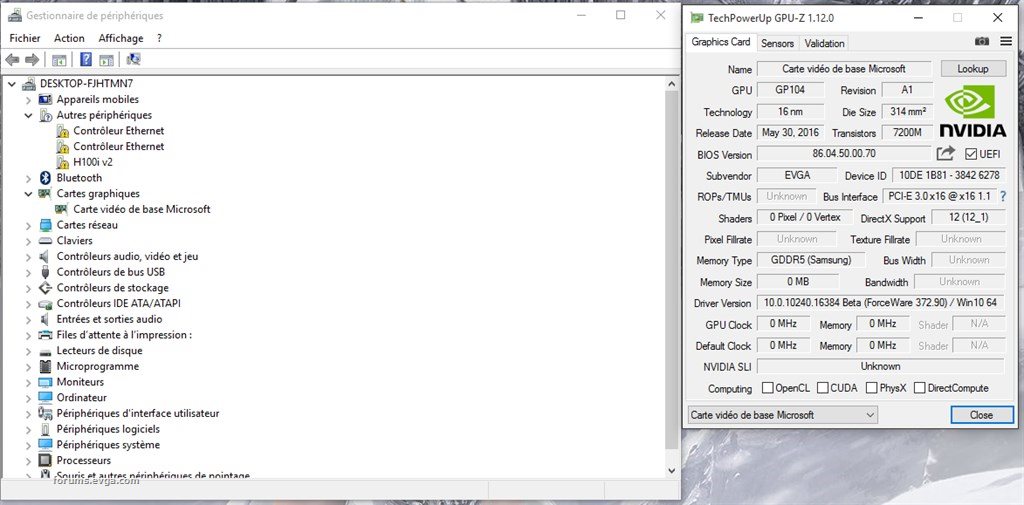Collapse the DESKTOP-FJHTMN7 root node
This screenshot has width=1024, height=505.
click(12, 84)
